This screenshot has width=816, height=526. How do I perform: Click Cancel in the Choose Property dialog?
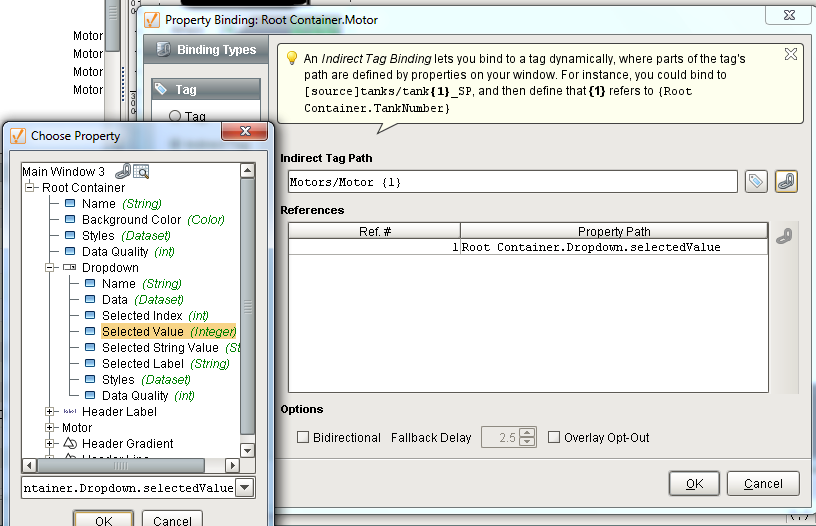pyautogui.click(x=172, y=519)
